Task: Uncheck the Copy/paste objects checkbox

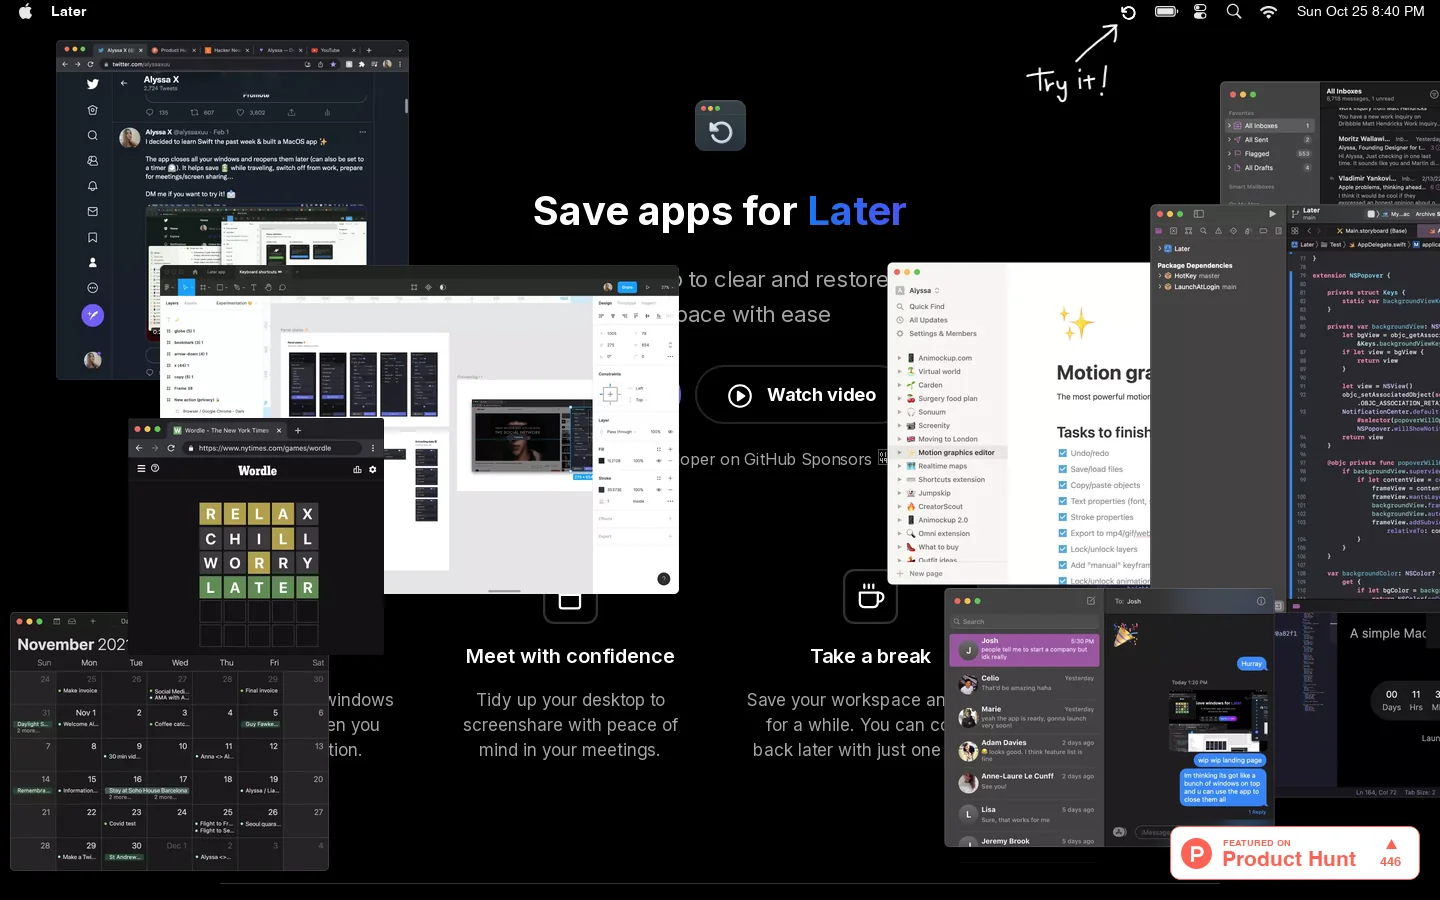Action: [1062, 485]
